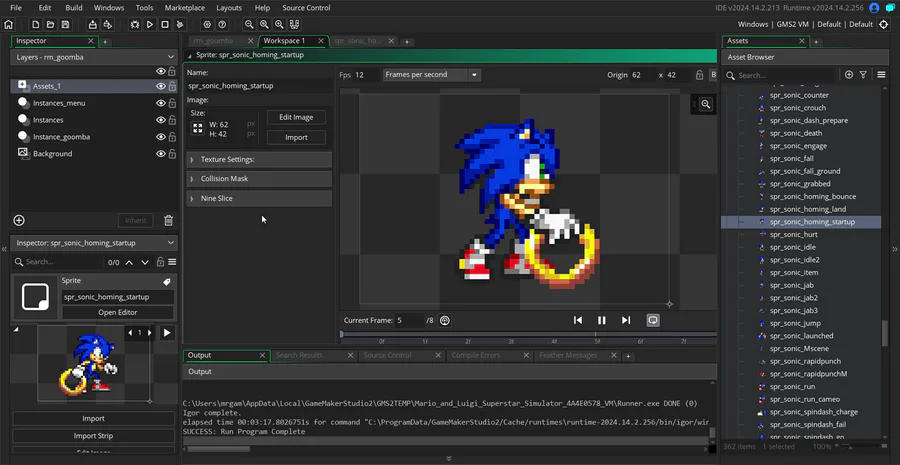Stop the game with the square icon
The width and height of the screenshot is (900, 465).
pos(165,25)
